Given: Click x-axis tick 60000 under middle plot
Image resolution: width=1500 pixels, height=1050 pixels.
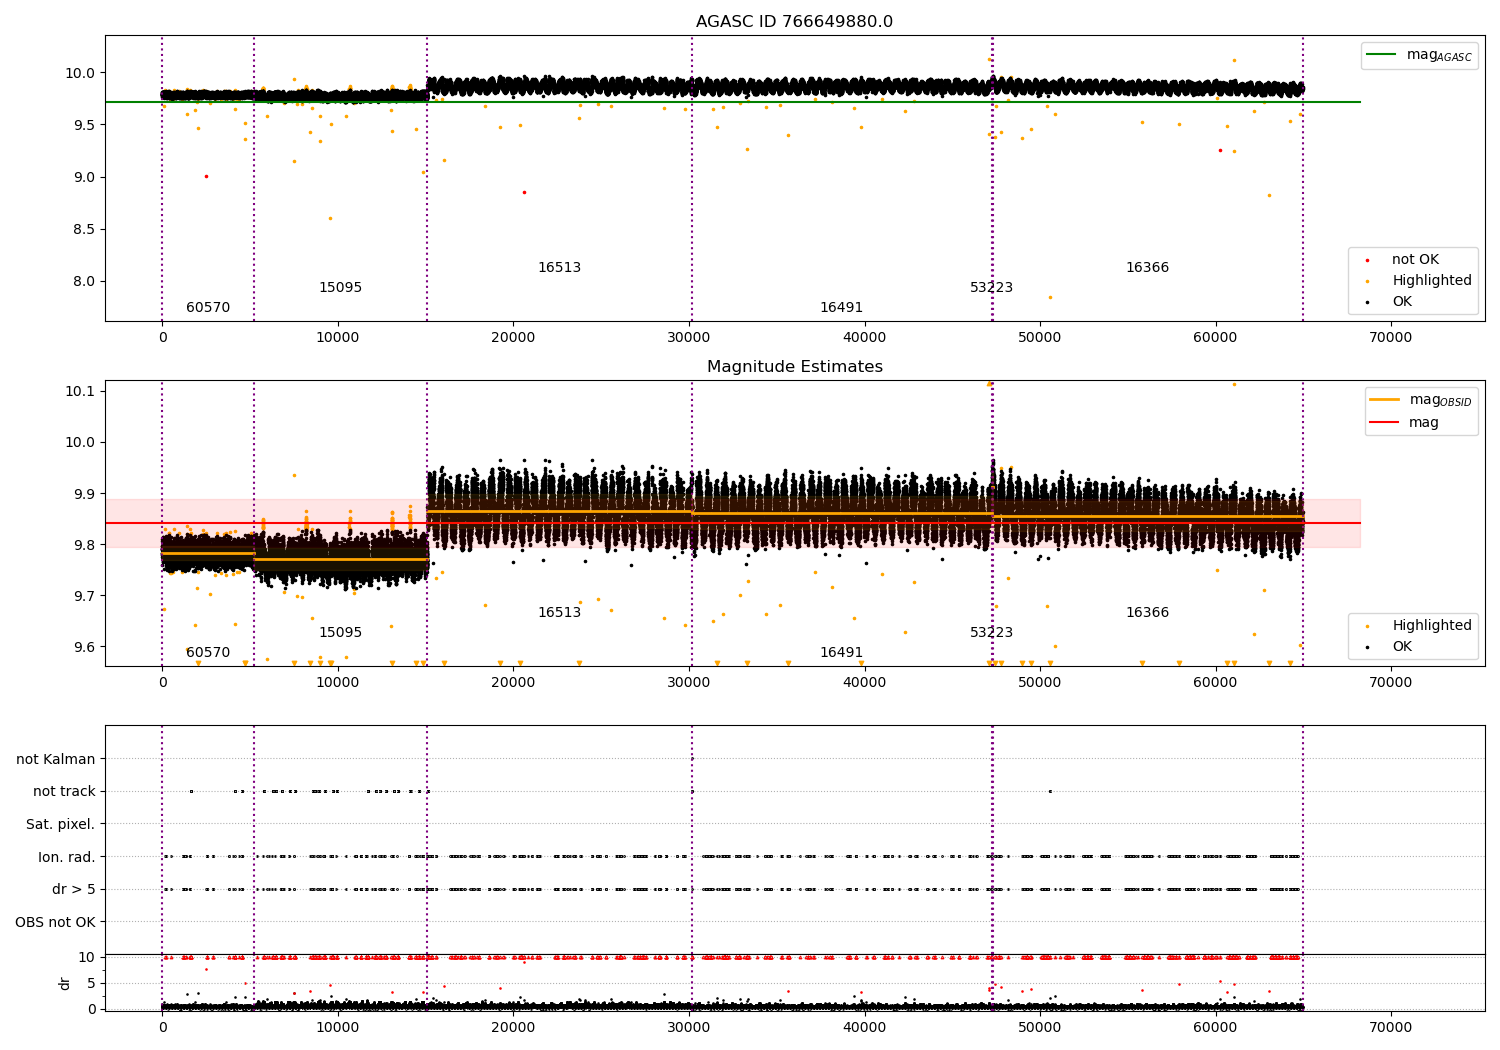Looking at the screenshot, I should (x=1215, y=683).
